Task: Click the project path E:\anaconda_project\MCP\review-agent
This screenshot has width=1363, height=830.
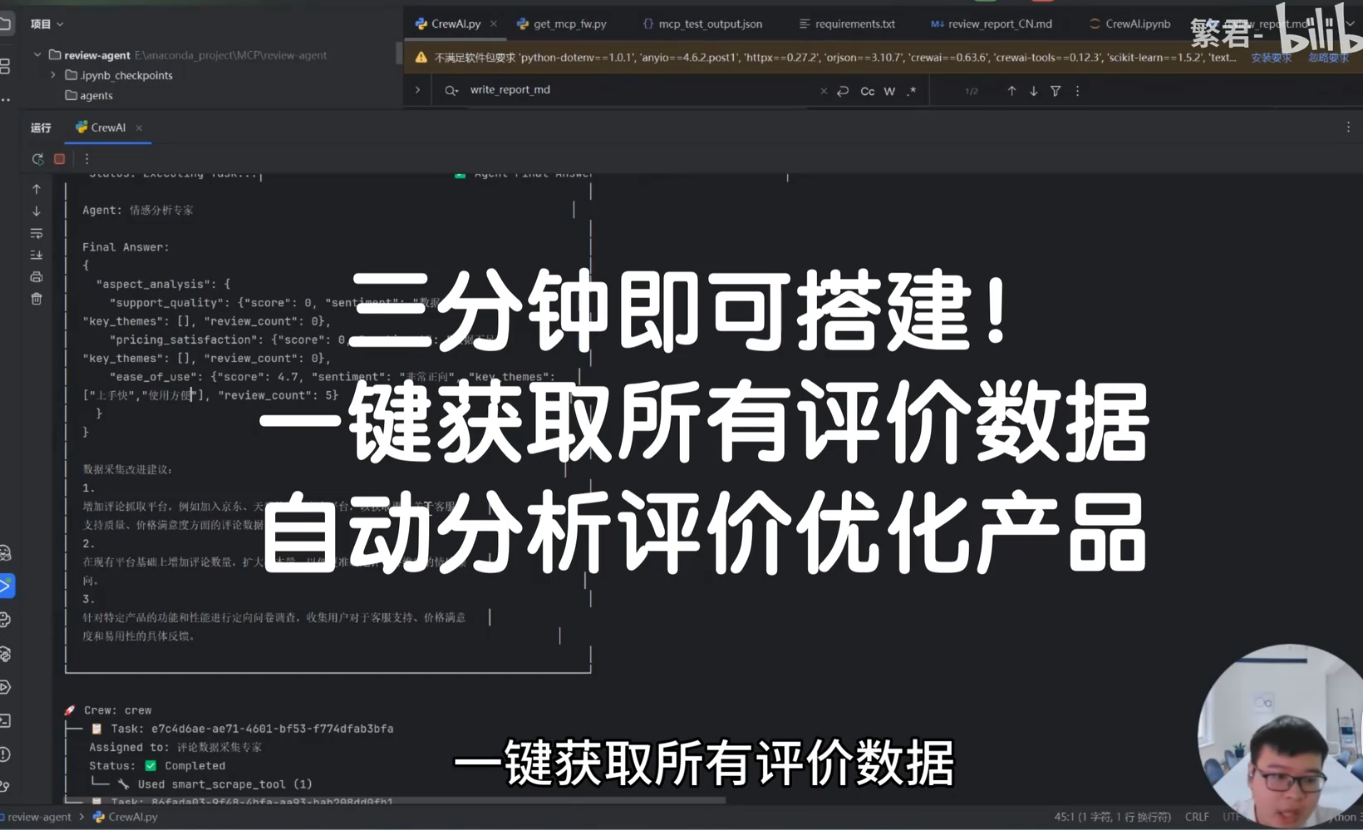Action: coord(231,55)
